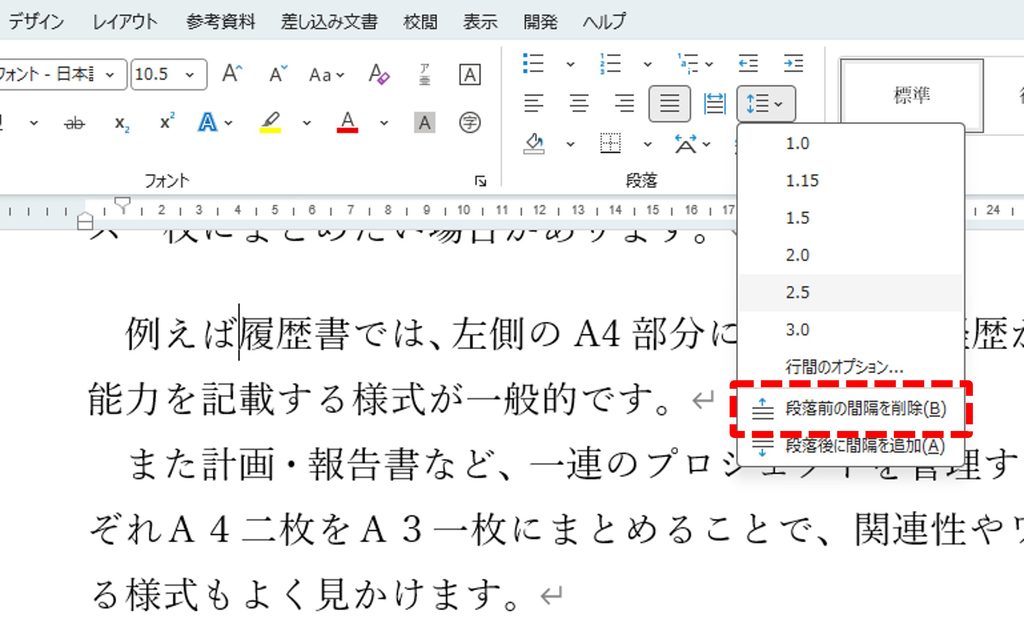
Task: Set line spacing to 1.0
Action: (851, 143)
